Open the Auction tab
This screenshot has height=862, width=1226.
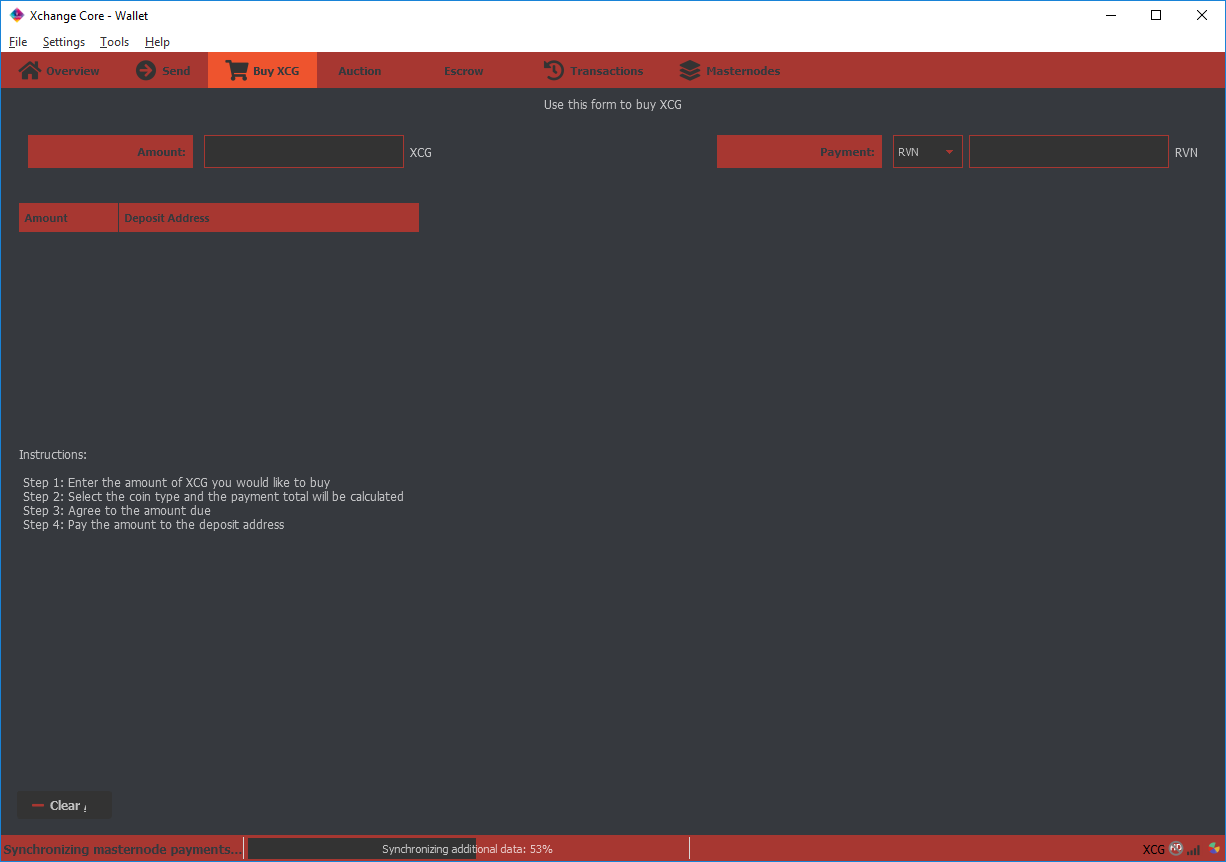click(x=360, y=71)
